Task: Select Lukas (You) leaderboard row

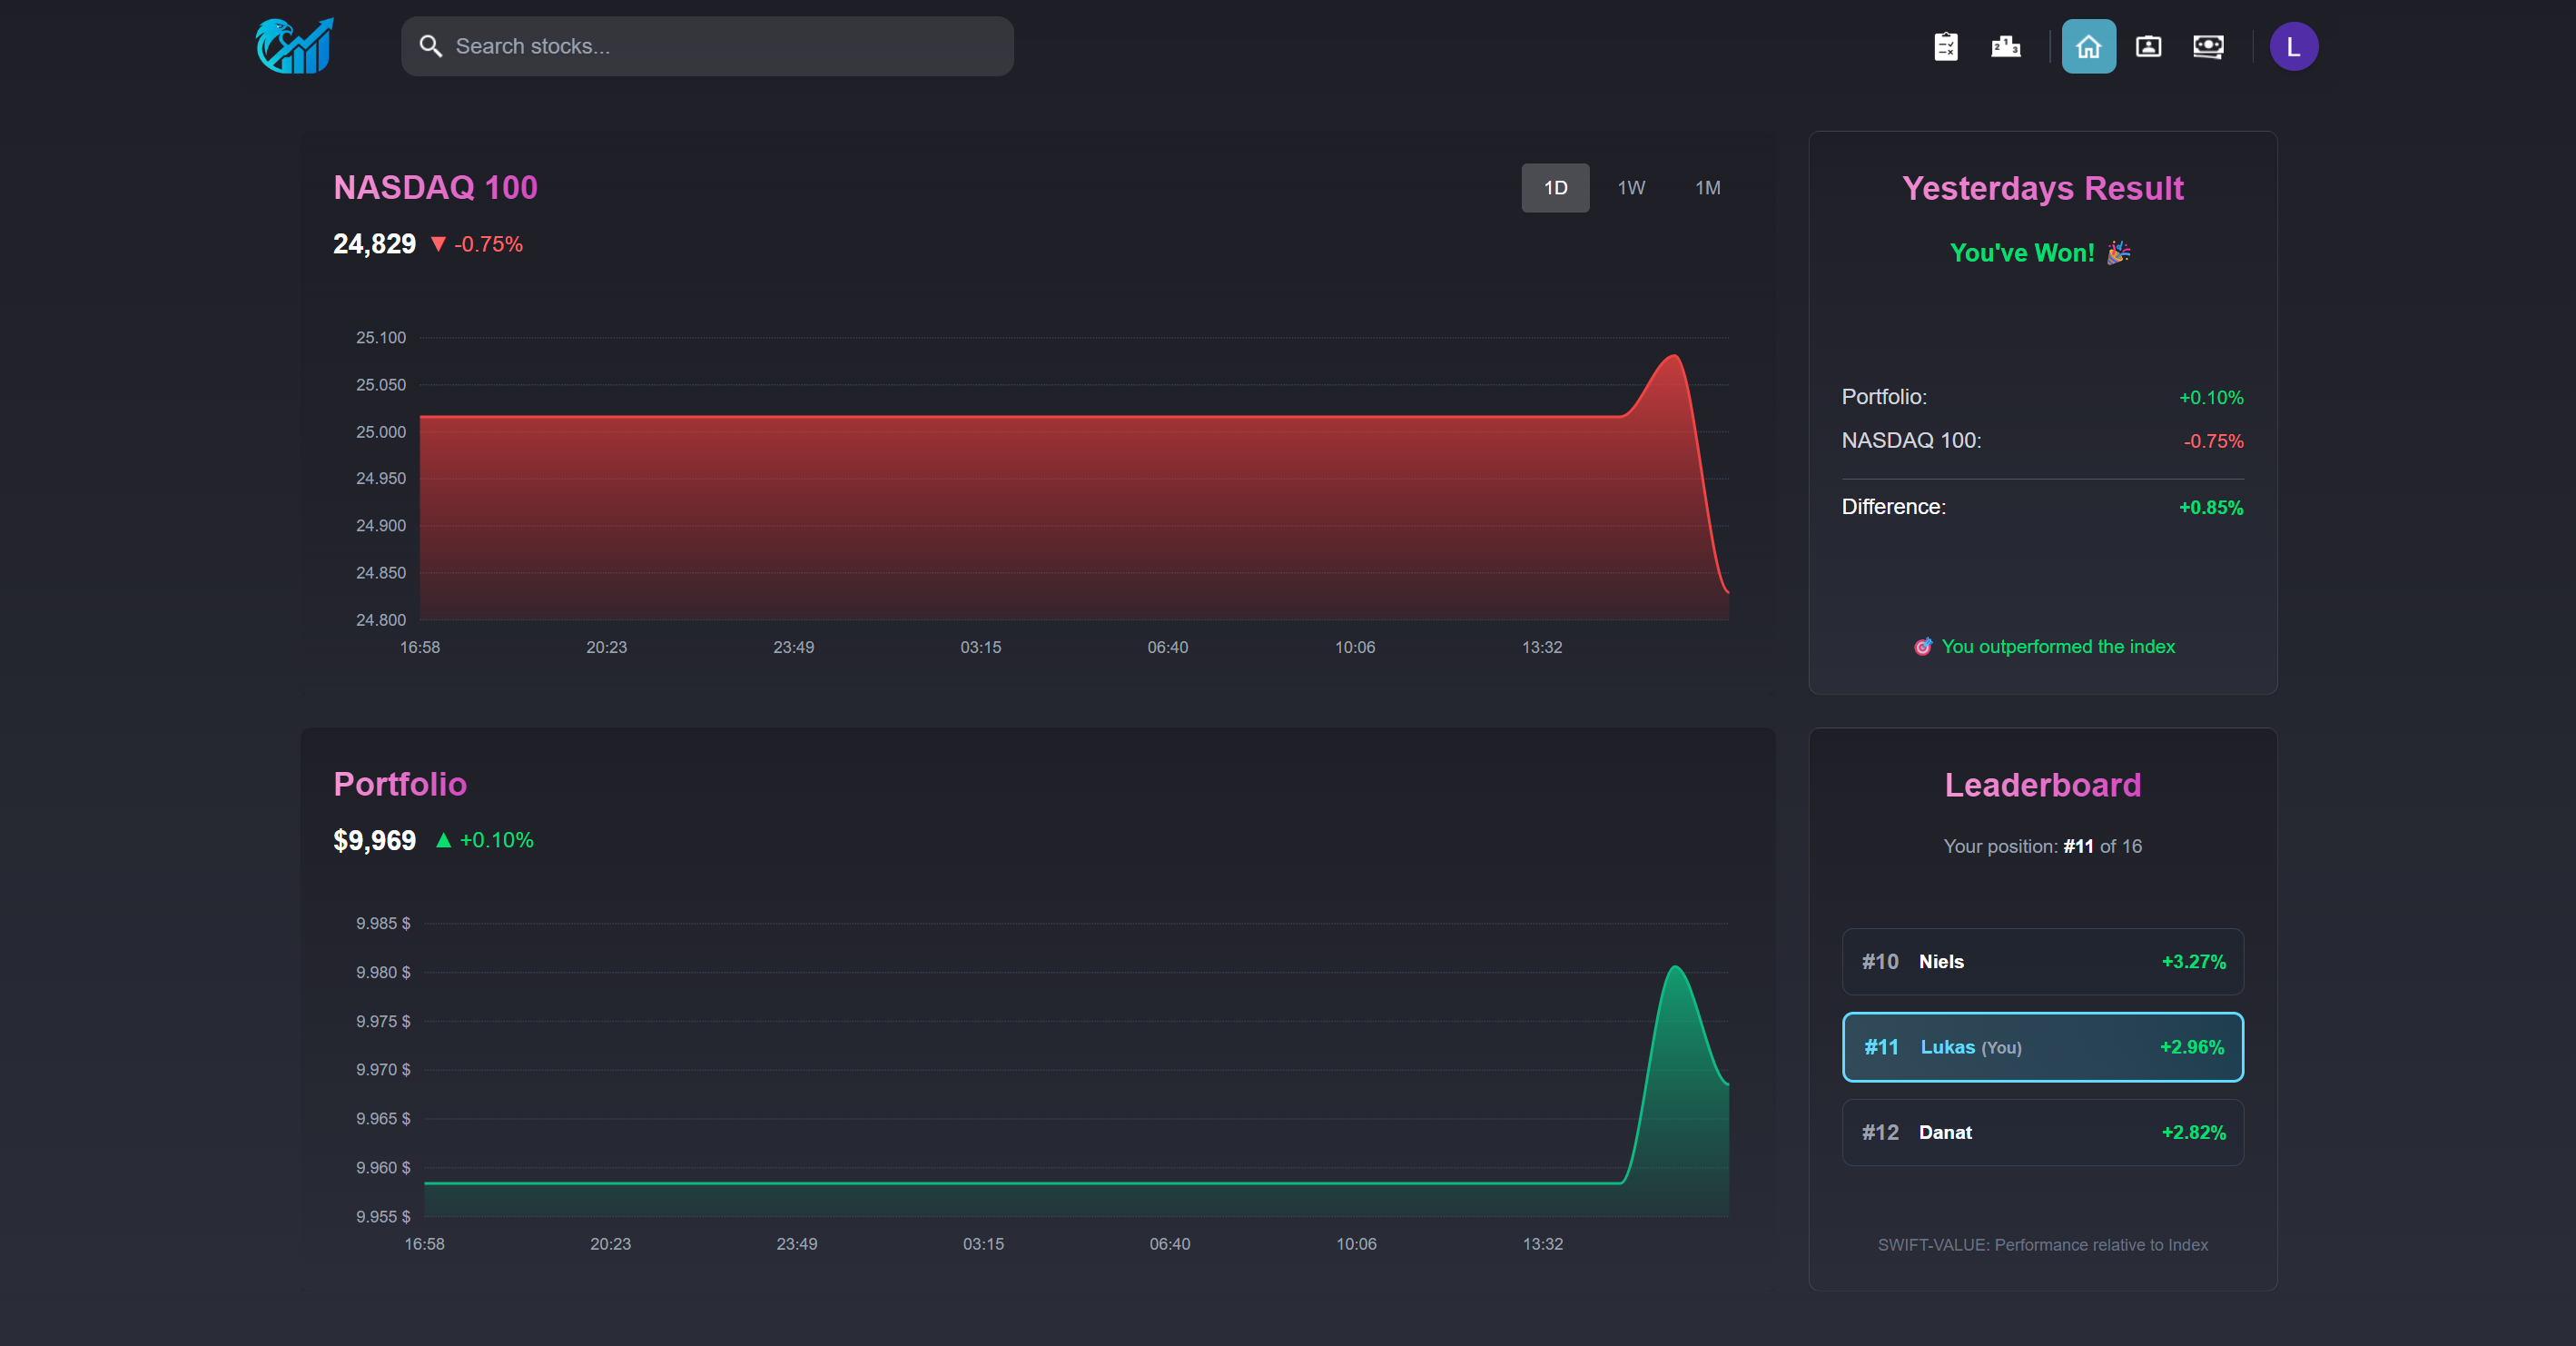Action: coord(2042,1047)
